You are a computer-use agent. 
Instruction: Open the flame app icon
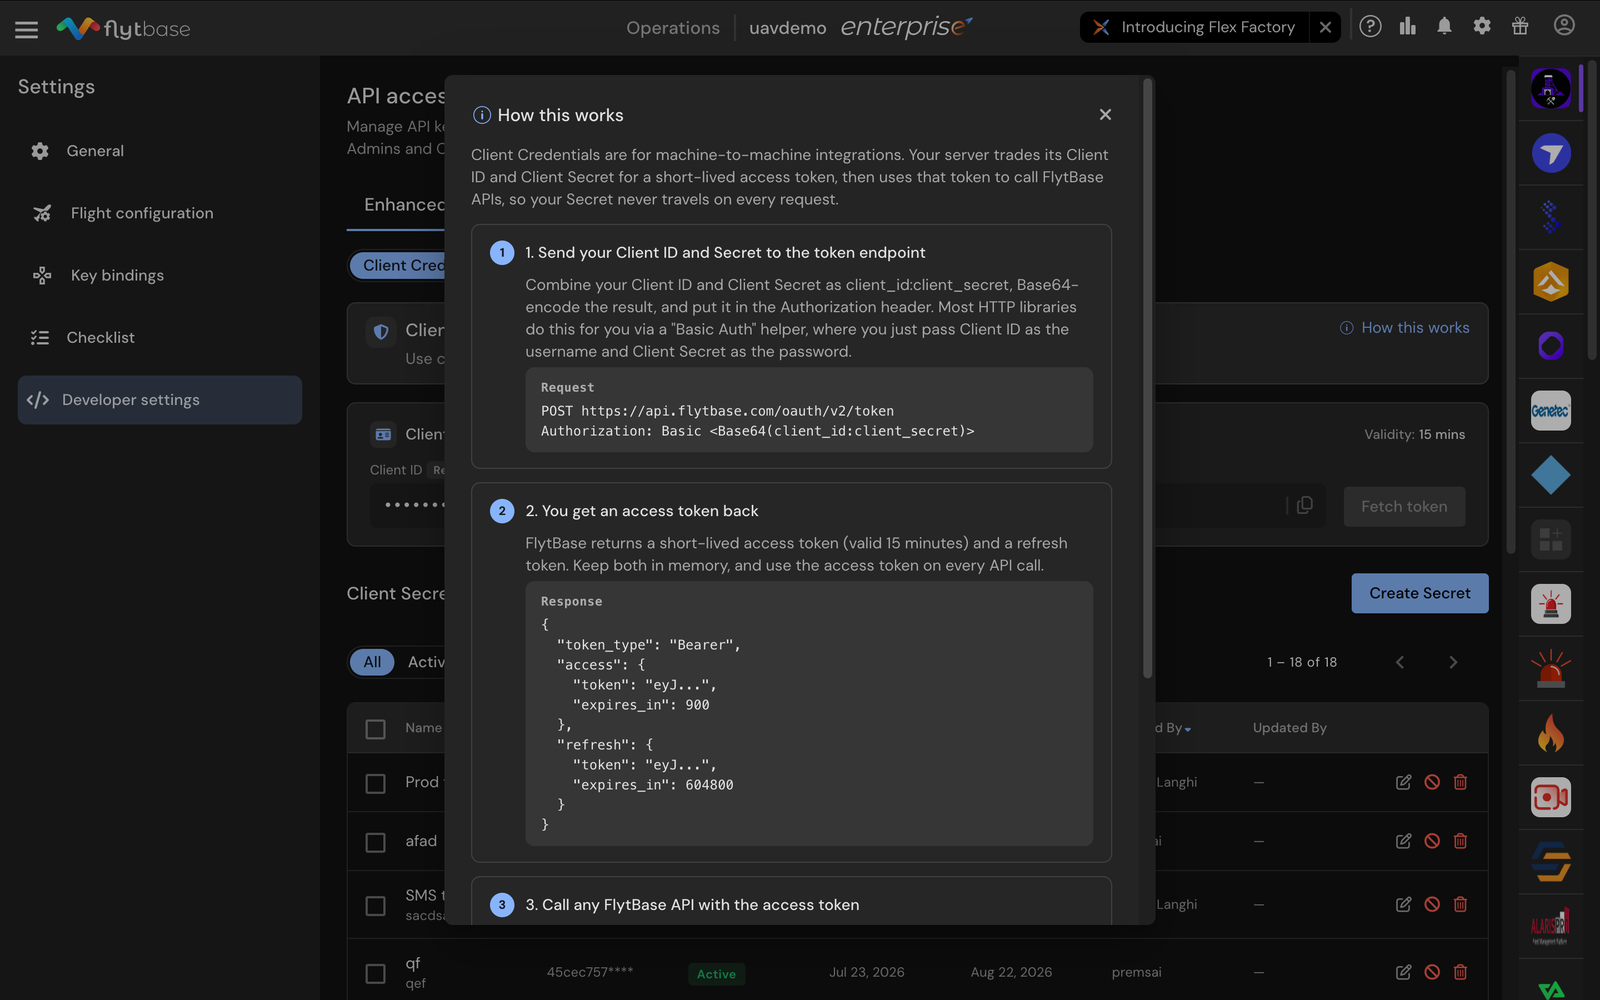1551,733
